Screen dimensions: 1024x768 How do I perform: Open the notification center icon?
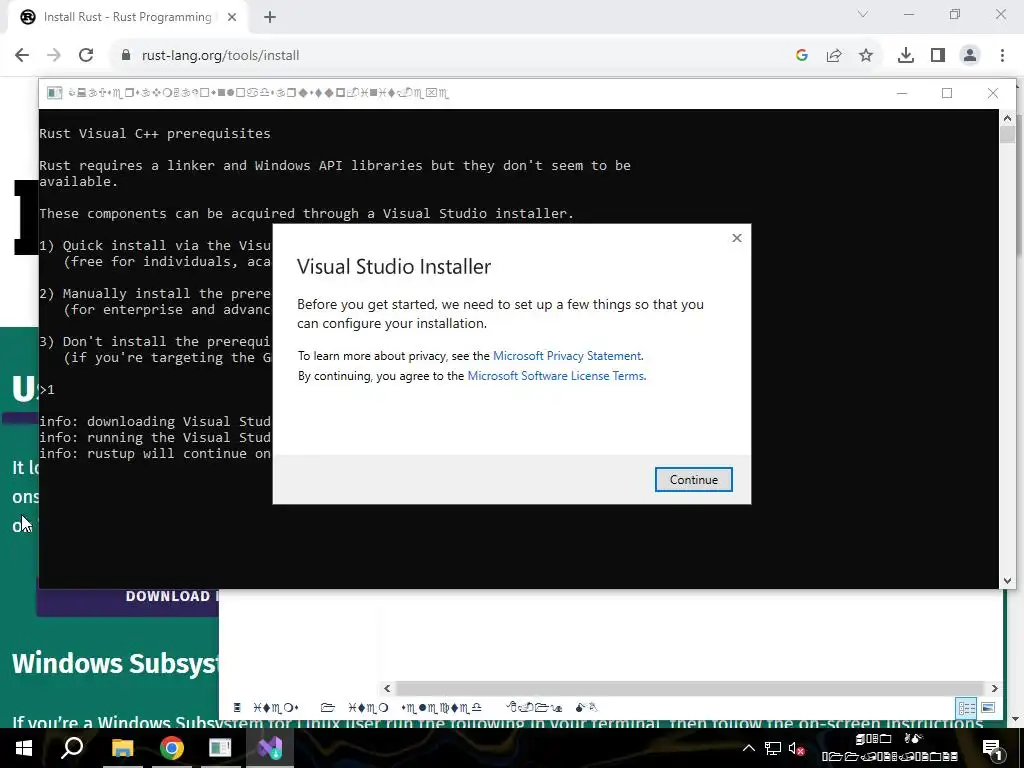[991, 748]
